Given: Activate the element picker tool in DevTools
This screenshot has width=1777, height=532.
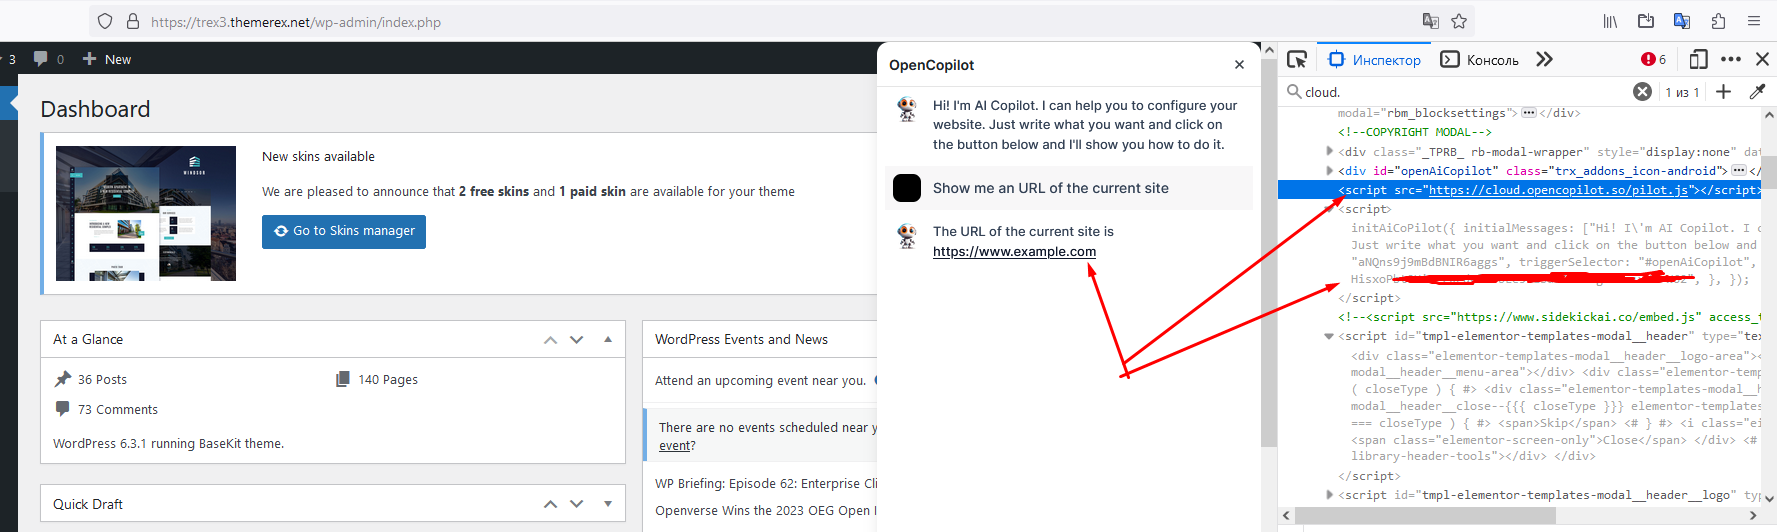Looking at the screenshot, I should (x=1297, y=59).
